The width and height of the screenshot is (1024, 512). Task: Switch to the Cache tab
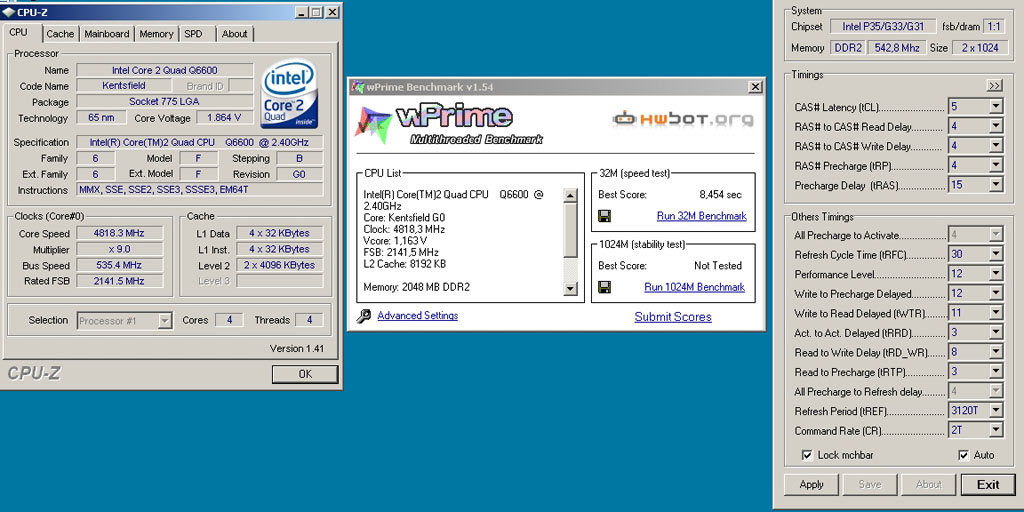coord(61,34)
